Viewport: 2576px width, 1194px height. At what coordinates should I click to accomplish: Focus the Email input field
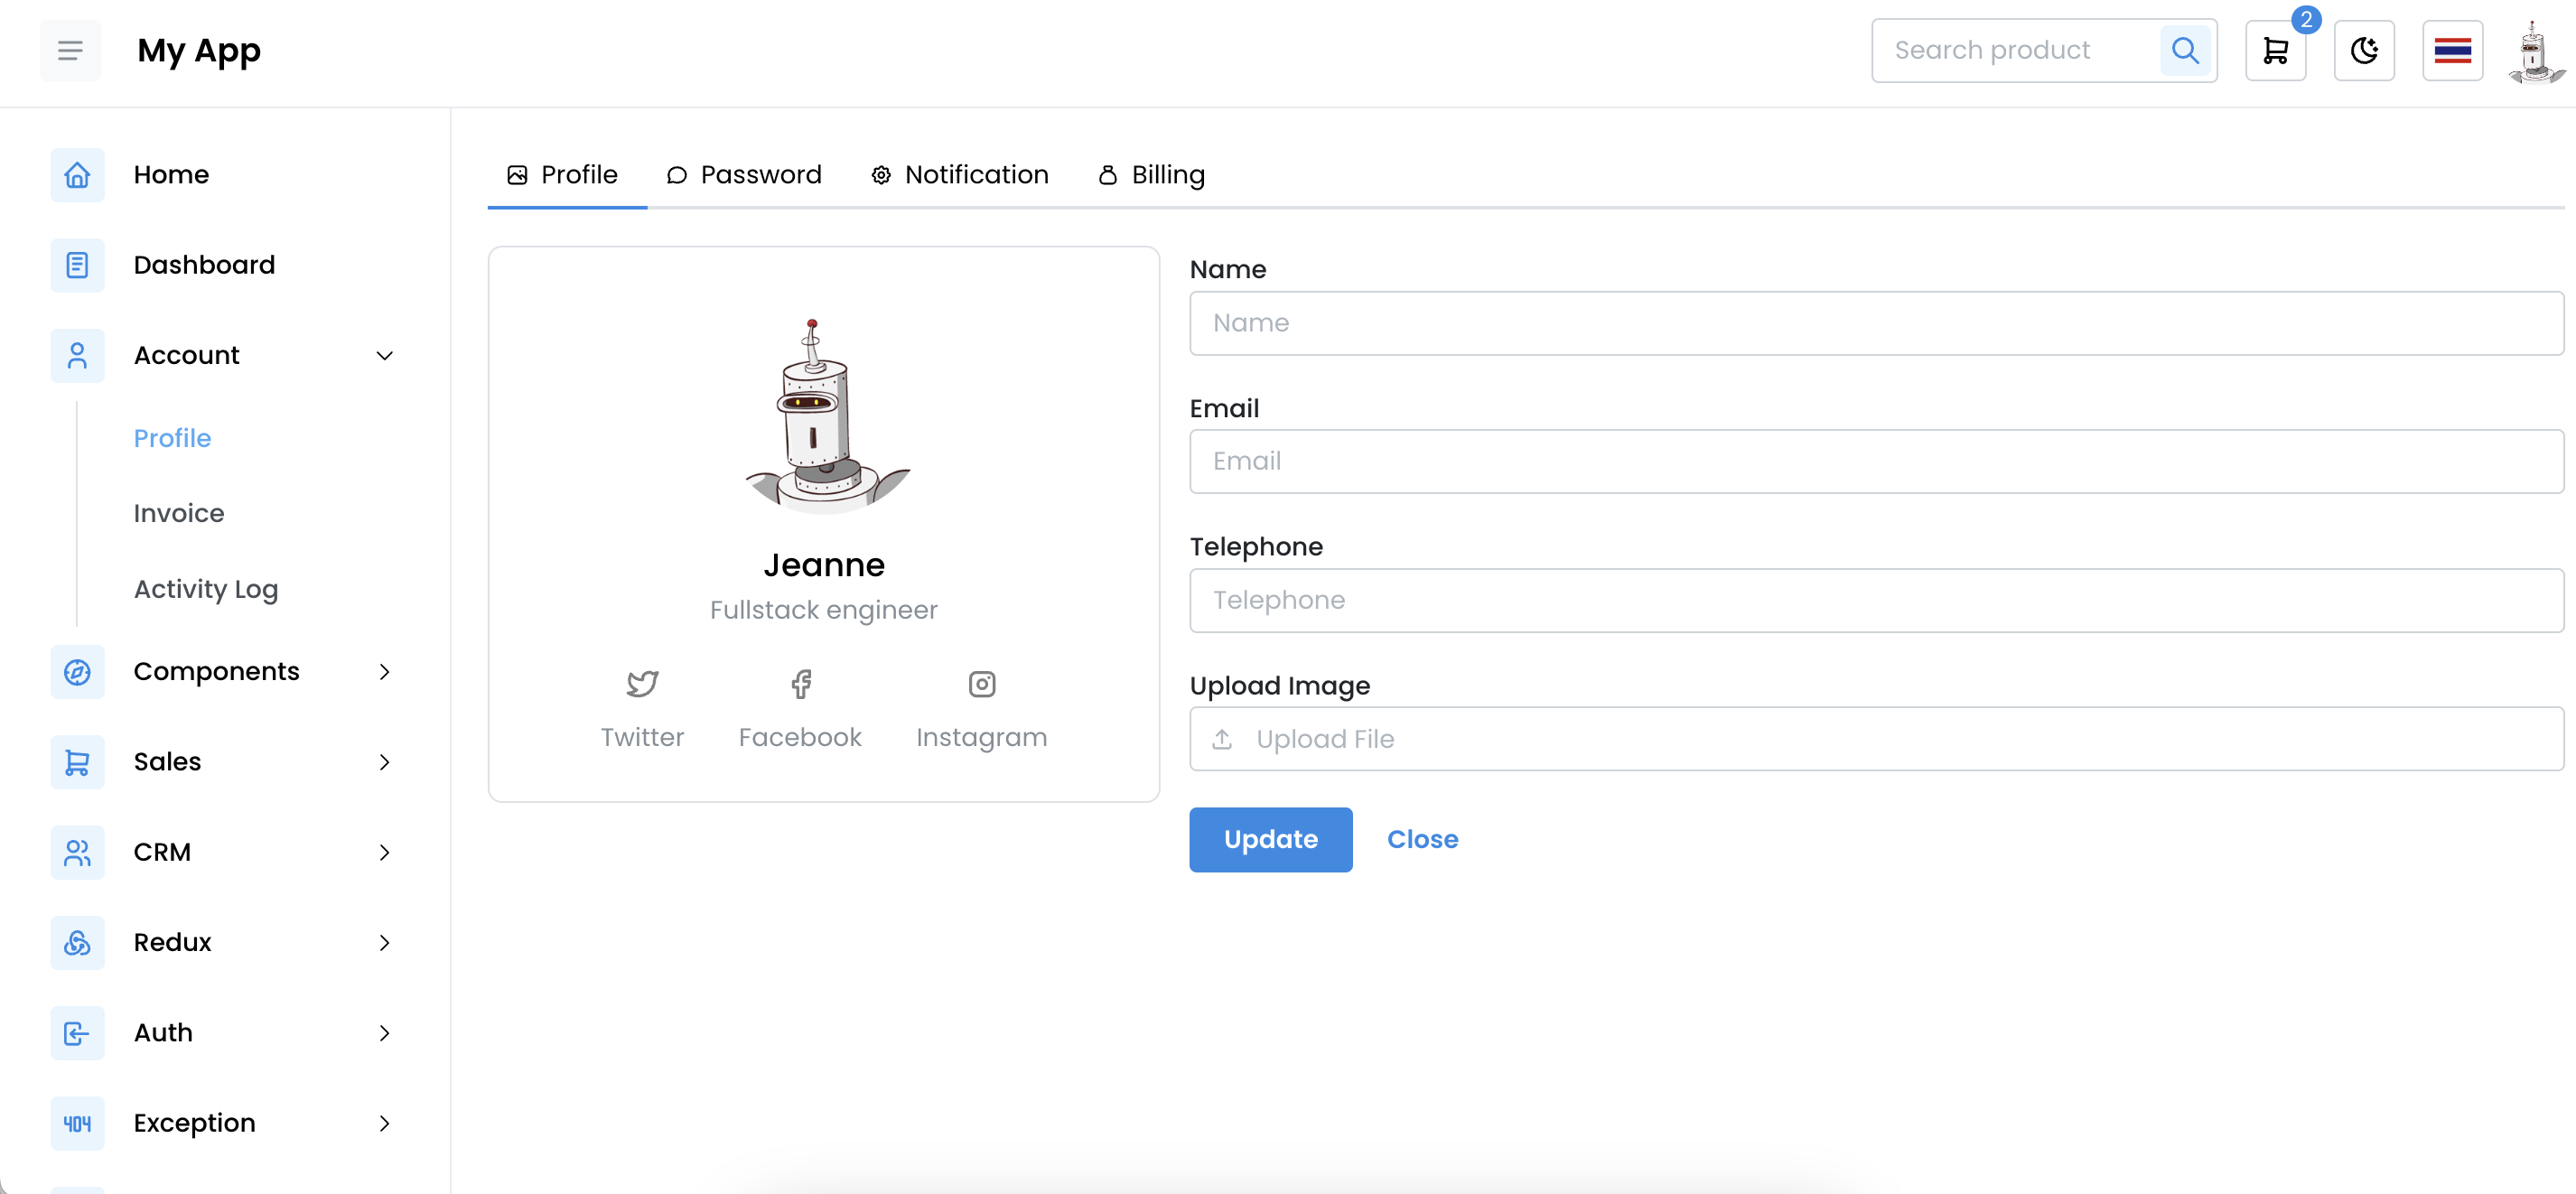click(1876, 461)
